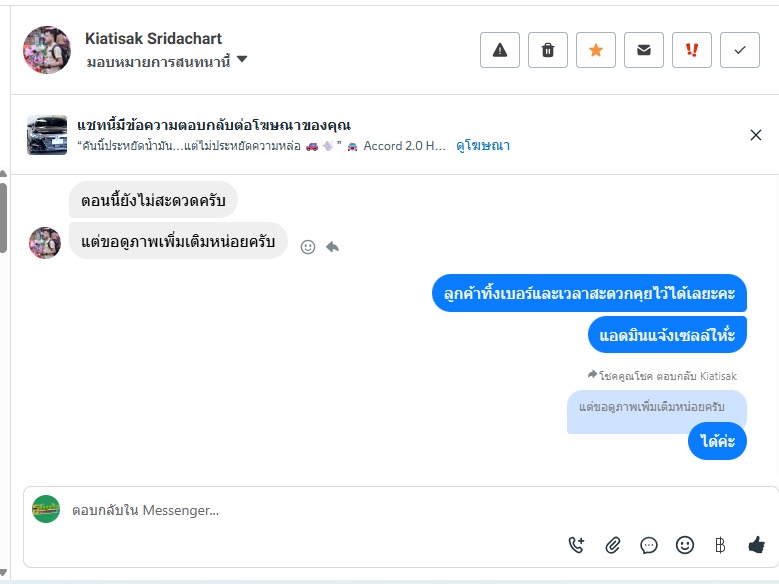Open saved replies speech bubble icon
The height and width of the screenshot is (584, 779).
(x=649, y=545)
